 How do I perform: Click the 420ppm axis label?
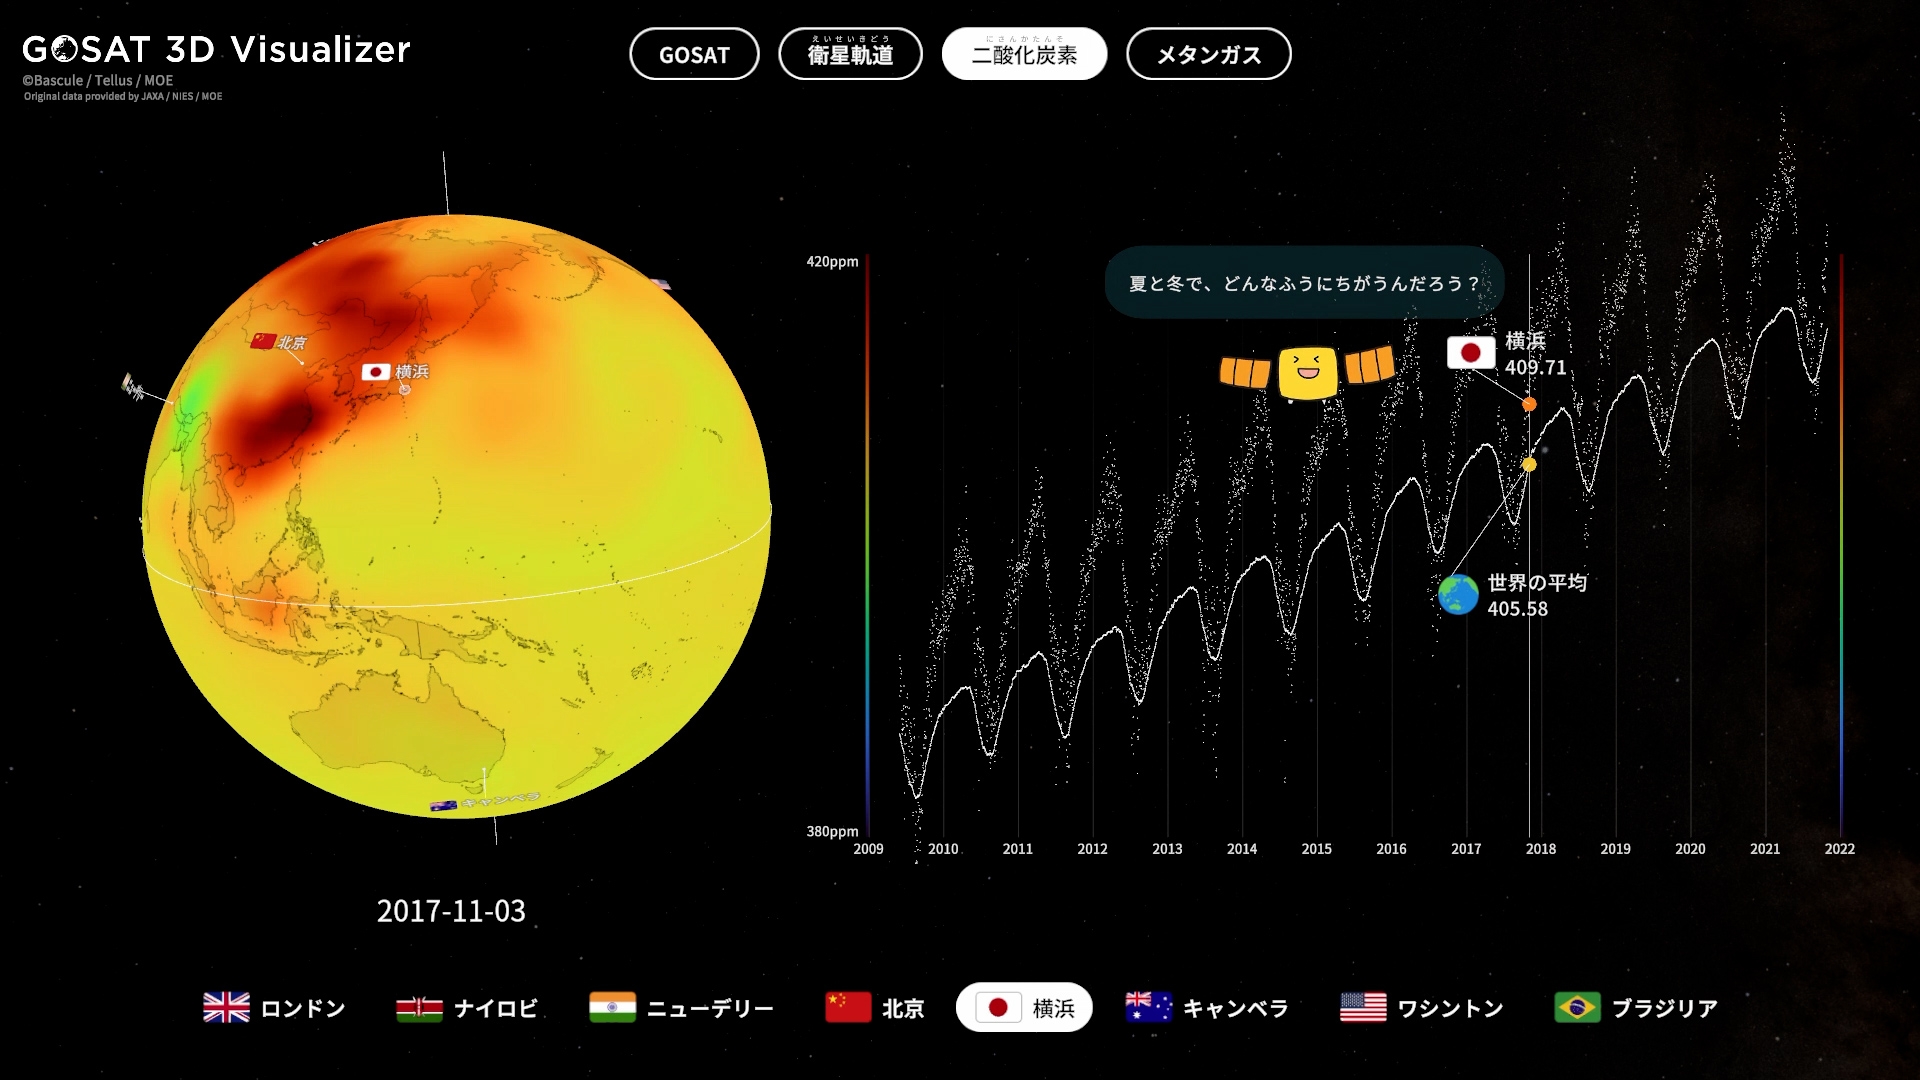[833, 262]
